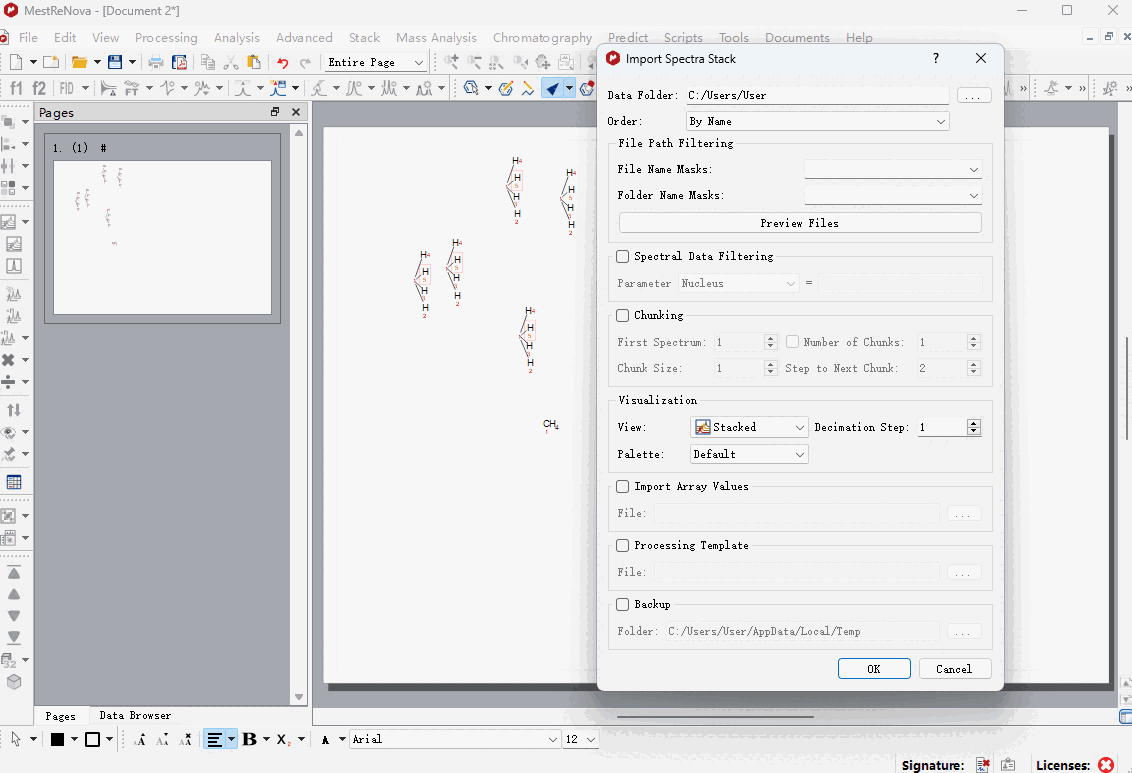Viewport: 1132px width, 773px height.
Task: Toggle Bold text formatting
Action: tap(249, 739)
